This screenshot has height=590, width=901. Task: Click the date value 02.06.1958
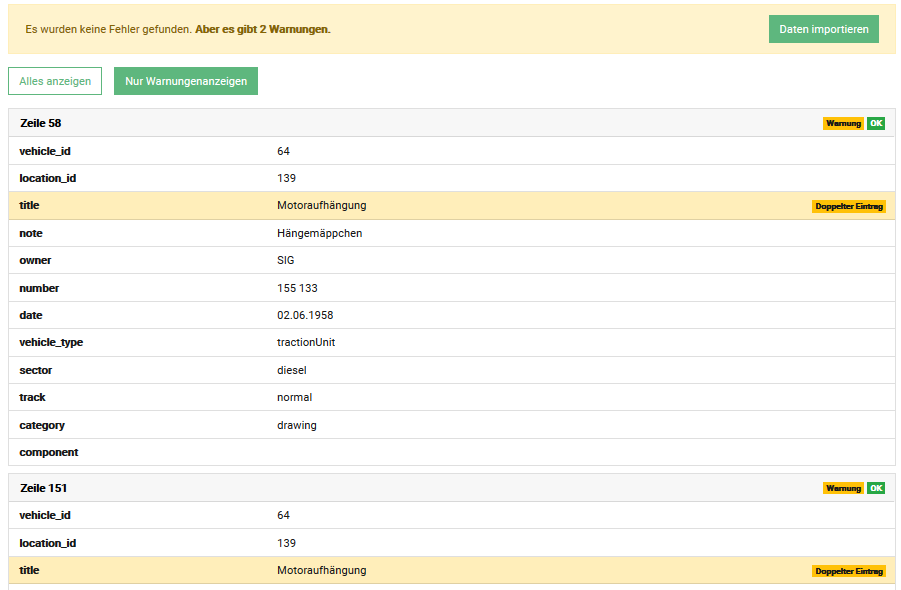305,315
